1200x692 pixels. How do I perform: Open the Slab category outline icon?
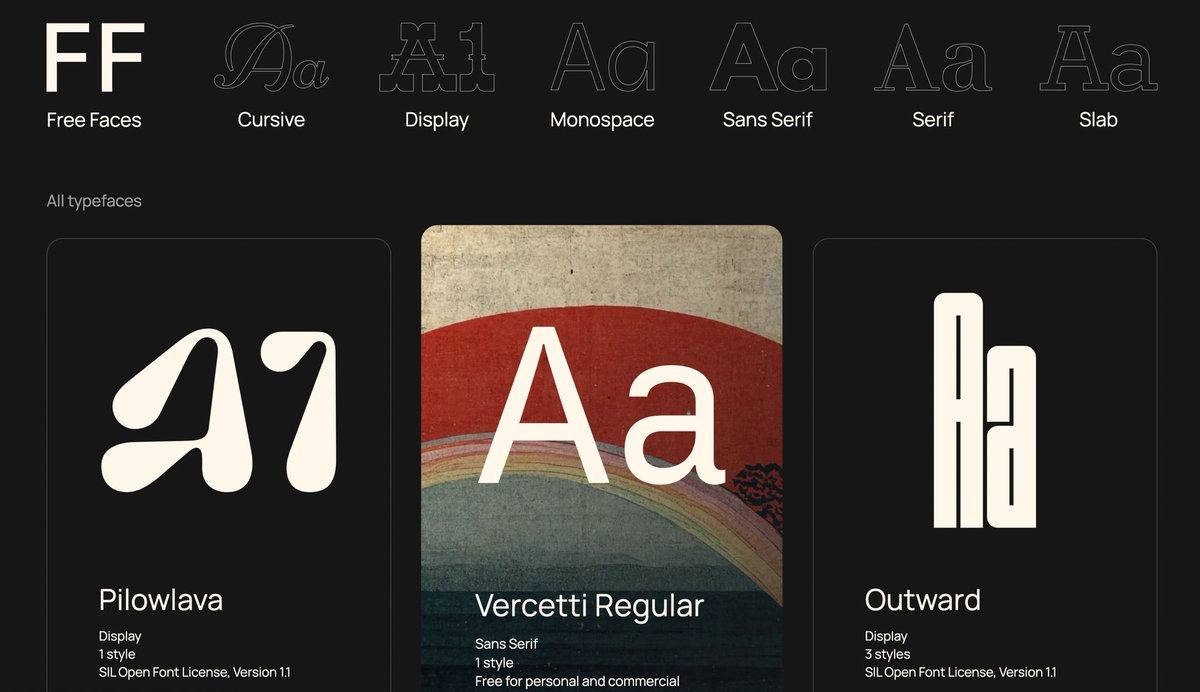pos(1098,58)
